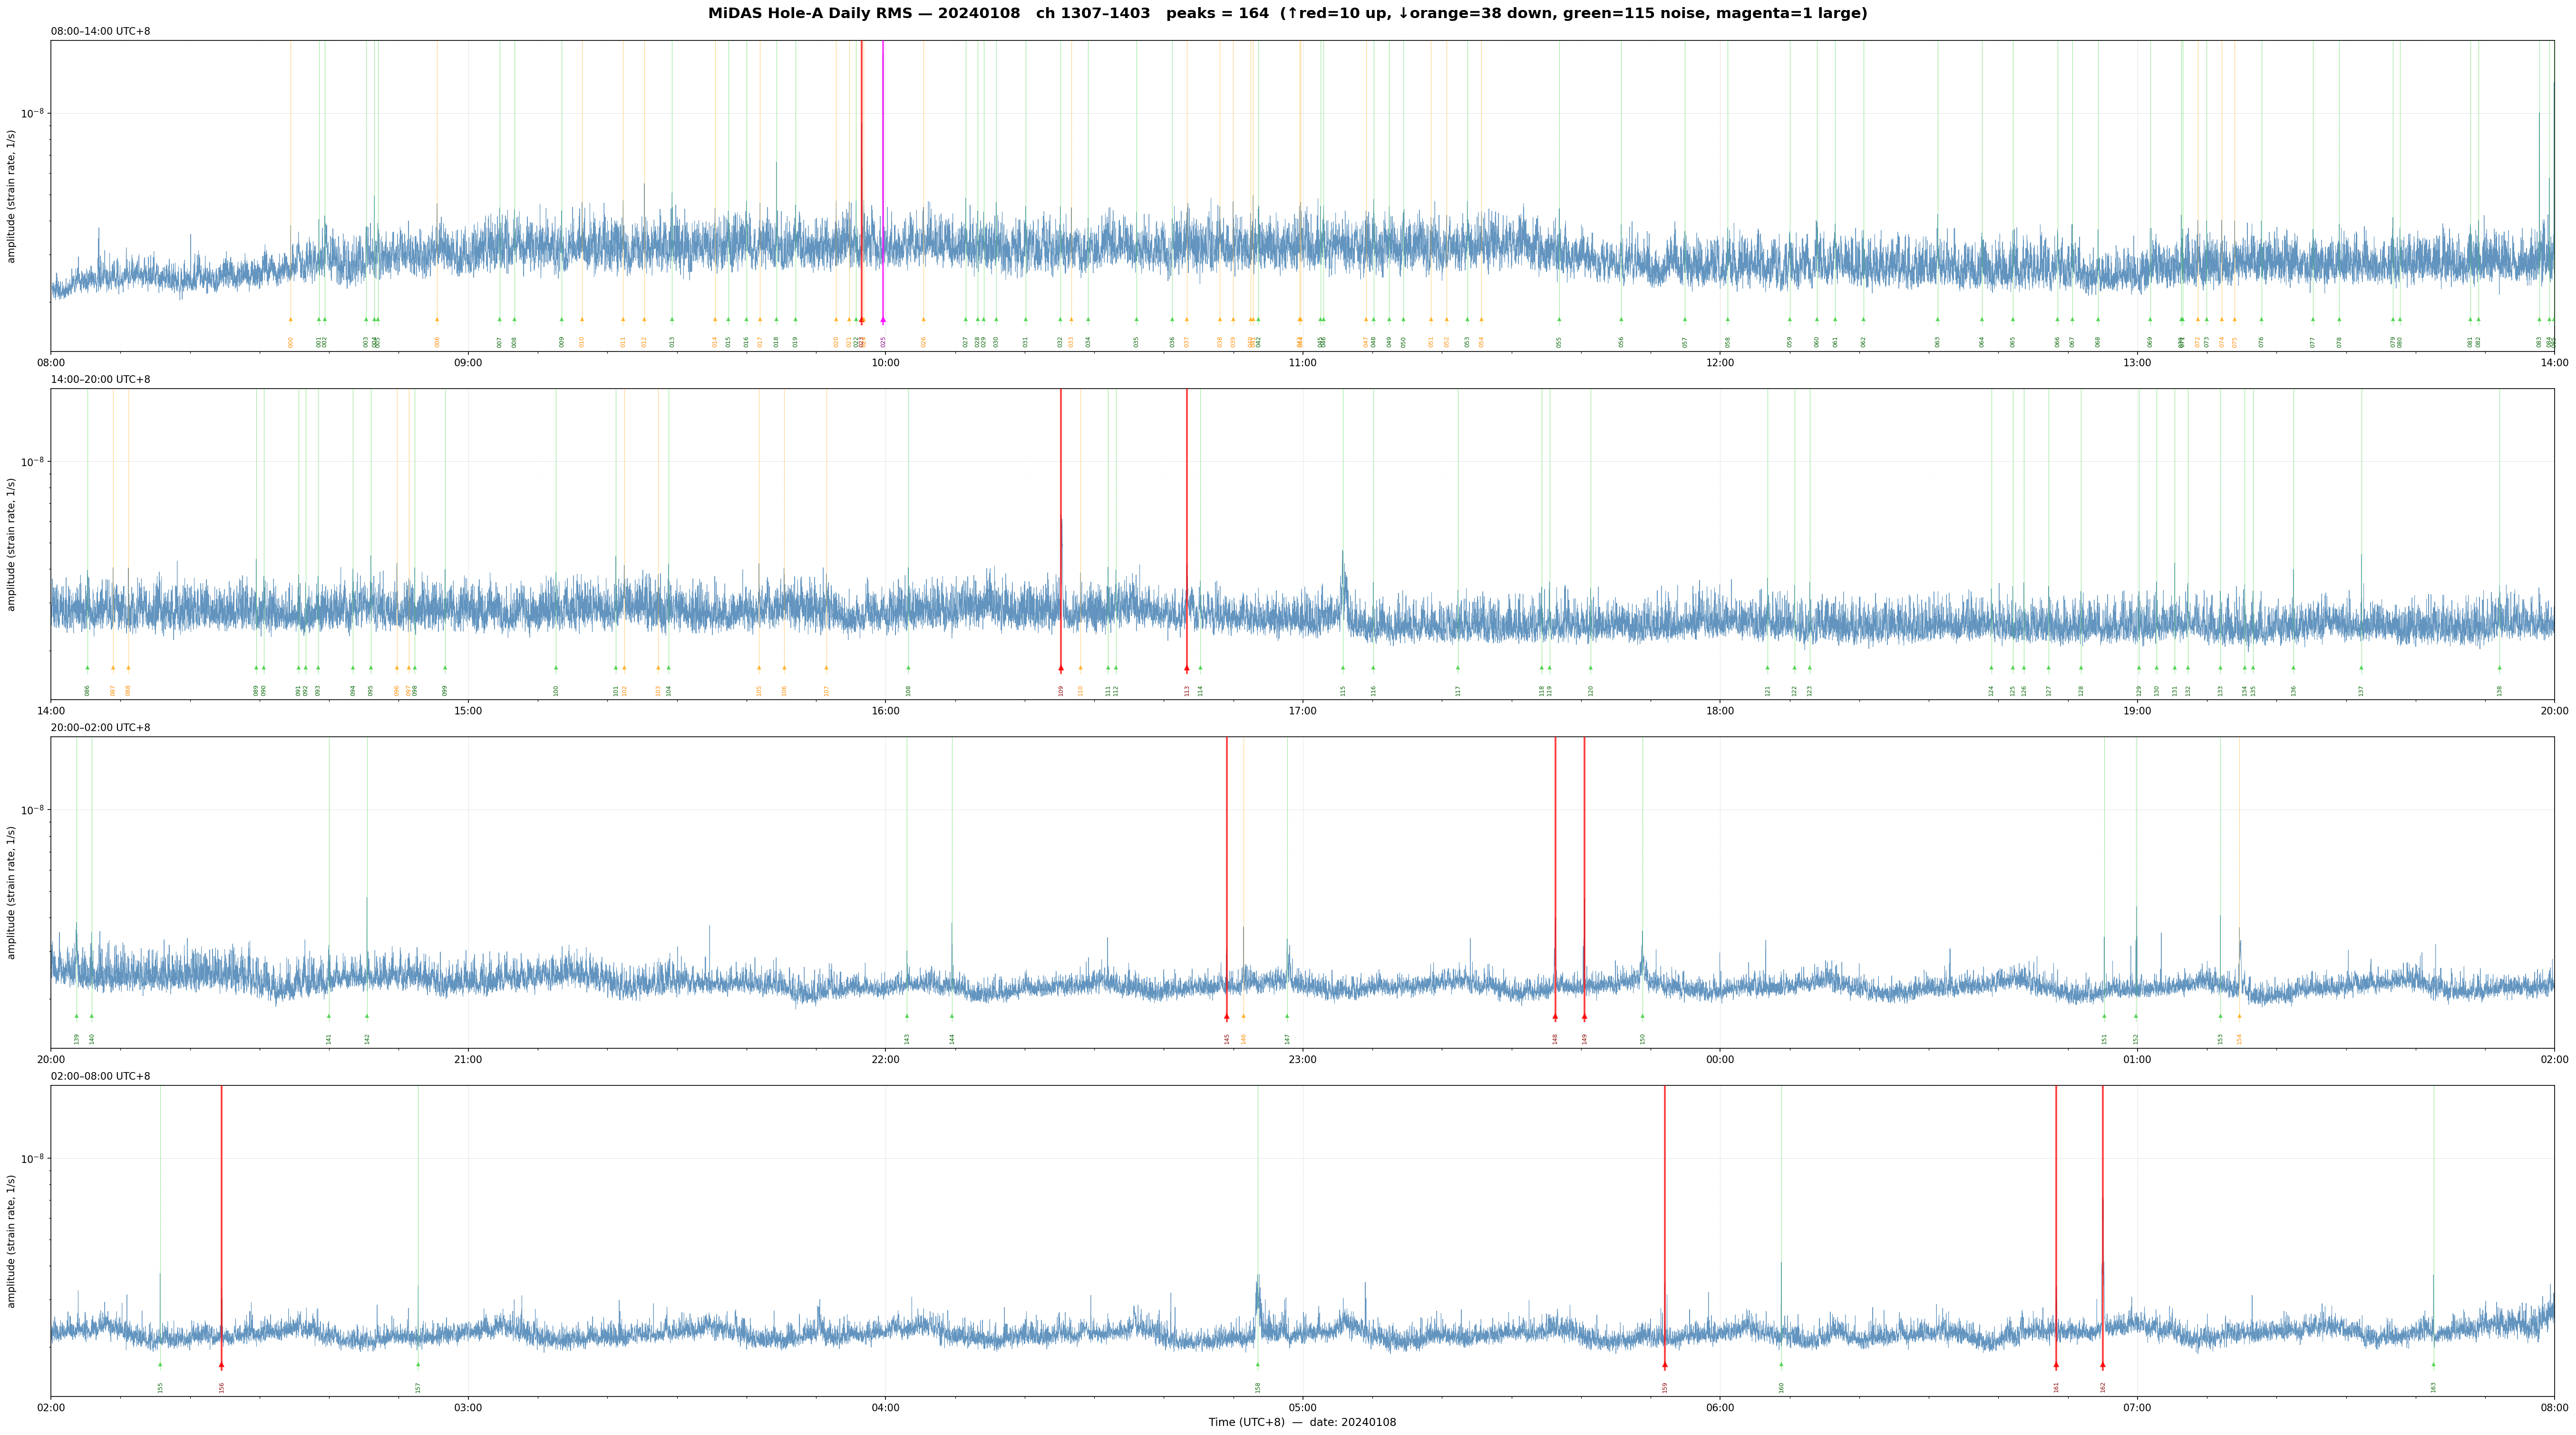Click the "15:00" x-axis tick label

coord(468,711)
